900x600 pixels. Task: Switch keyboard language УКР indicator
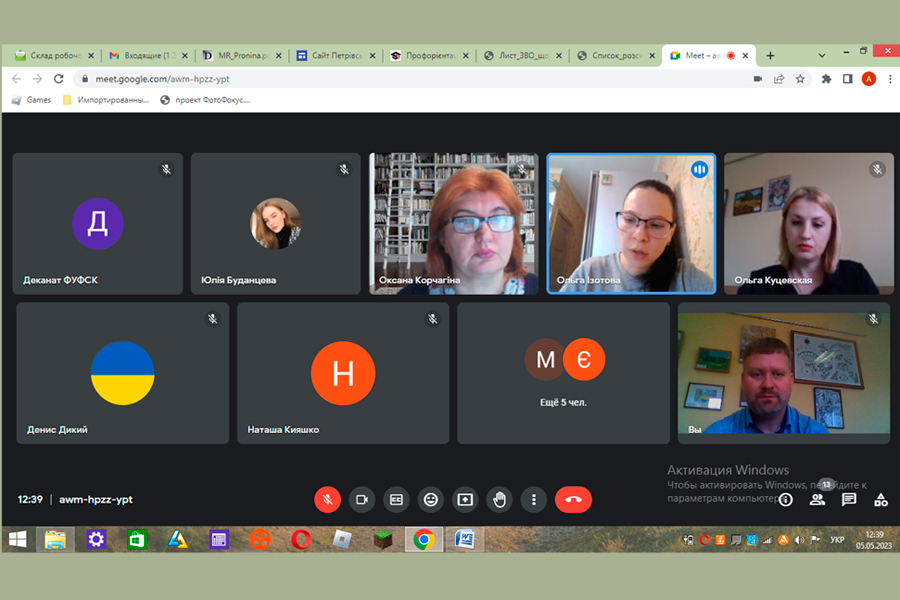837,540
